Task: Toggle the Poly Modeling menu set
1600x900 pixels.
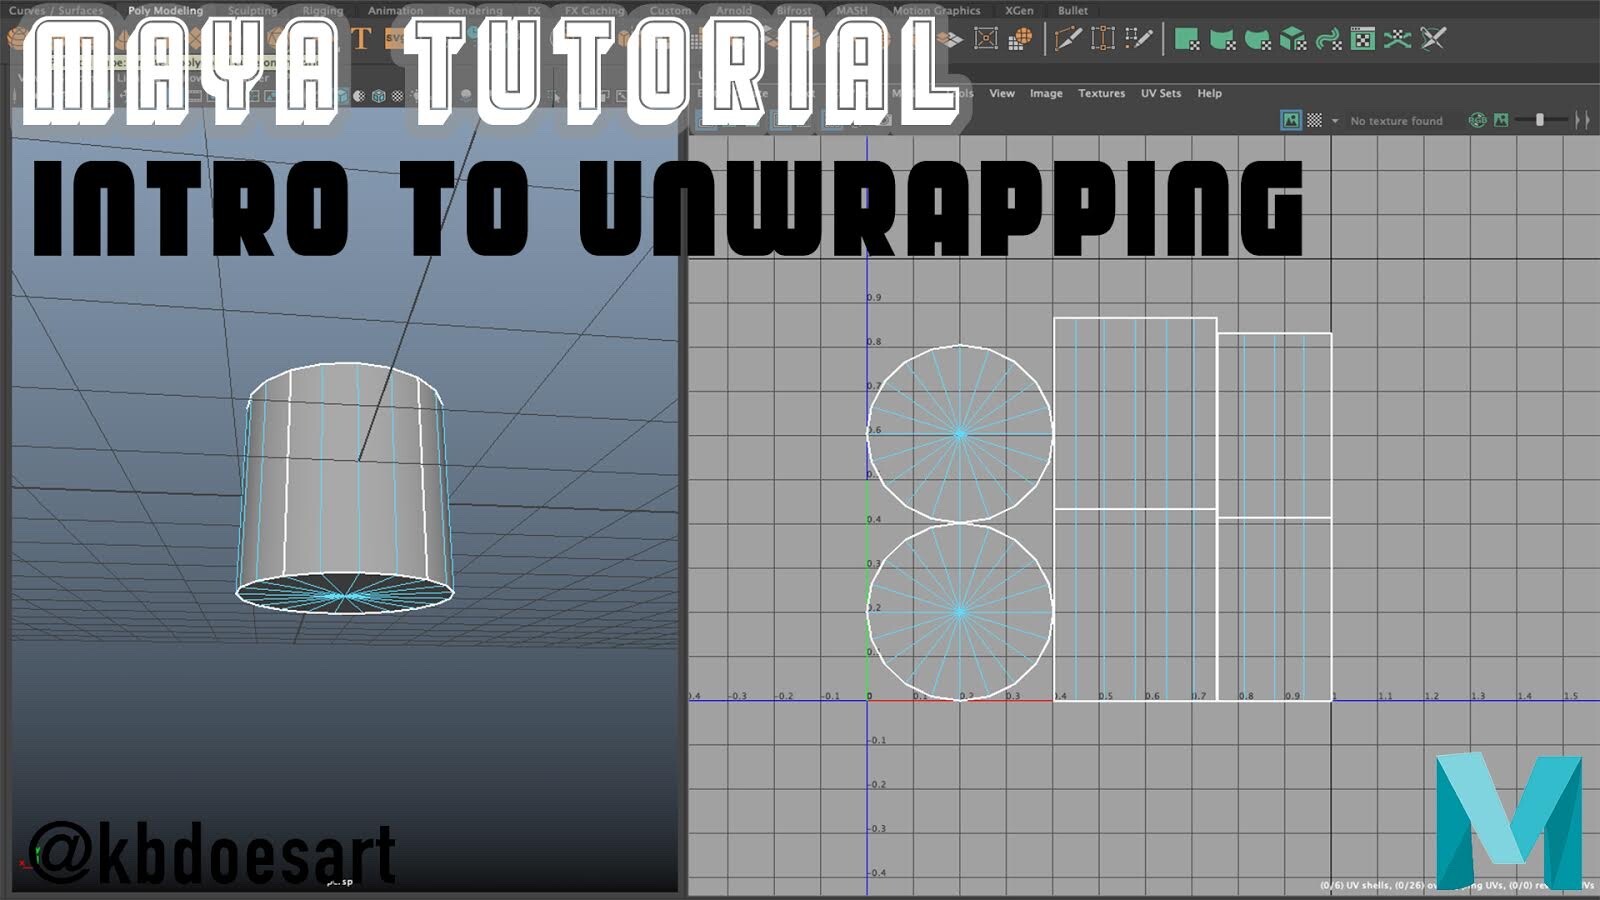Action: (166, 10)
